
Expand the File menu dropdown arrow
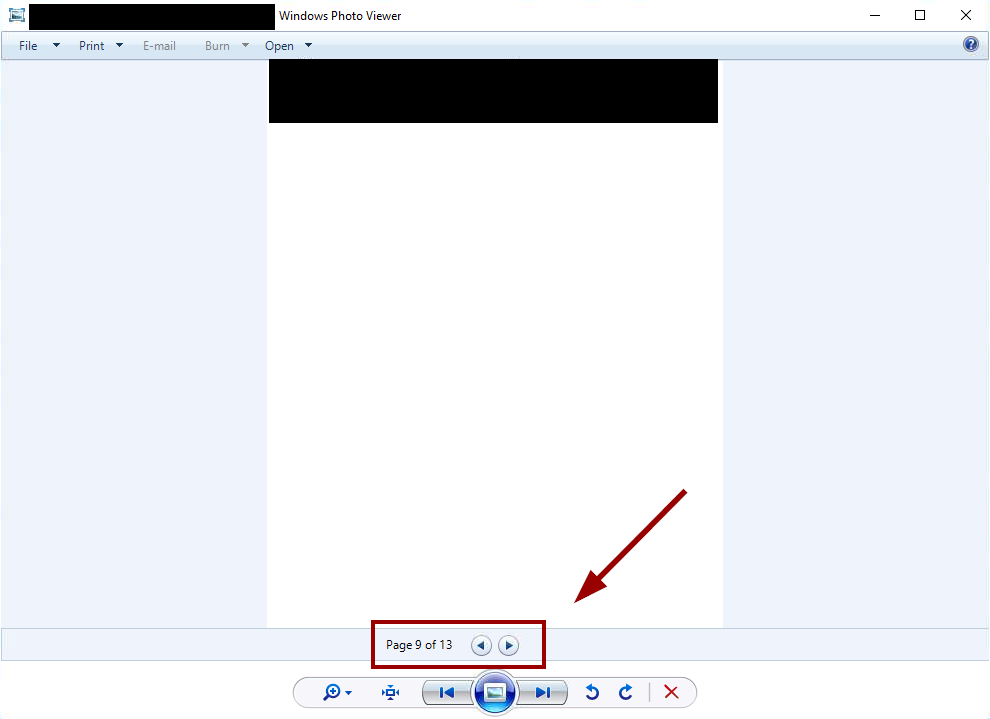(x=56, y=45)
